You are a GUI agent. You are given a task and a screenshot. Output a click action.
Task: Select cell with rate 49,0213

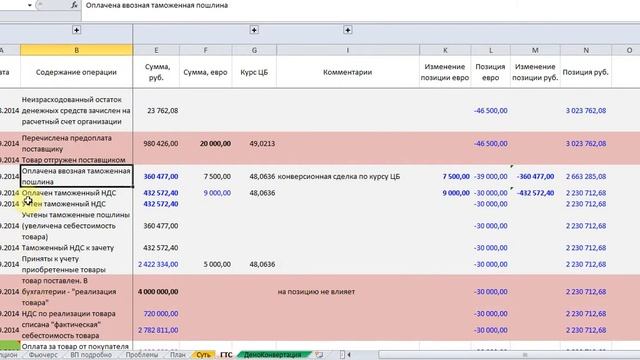[254, 143]
